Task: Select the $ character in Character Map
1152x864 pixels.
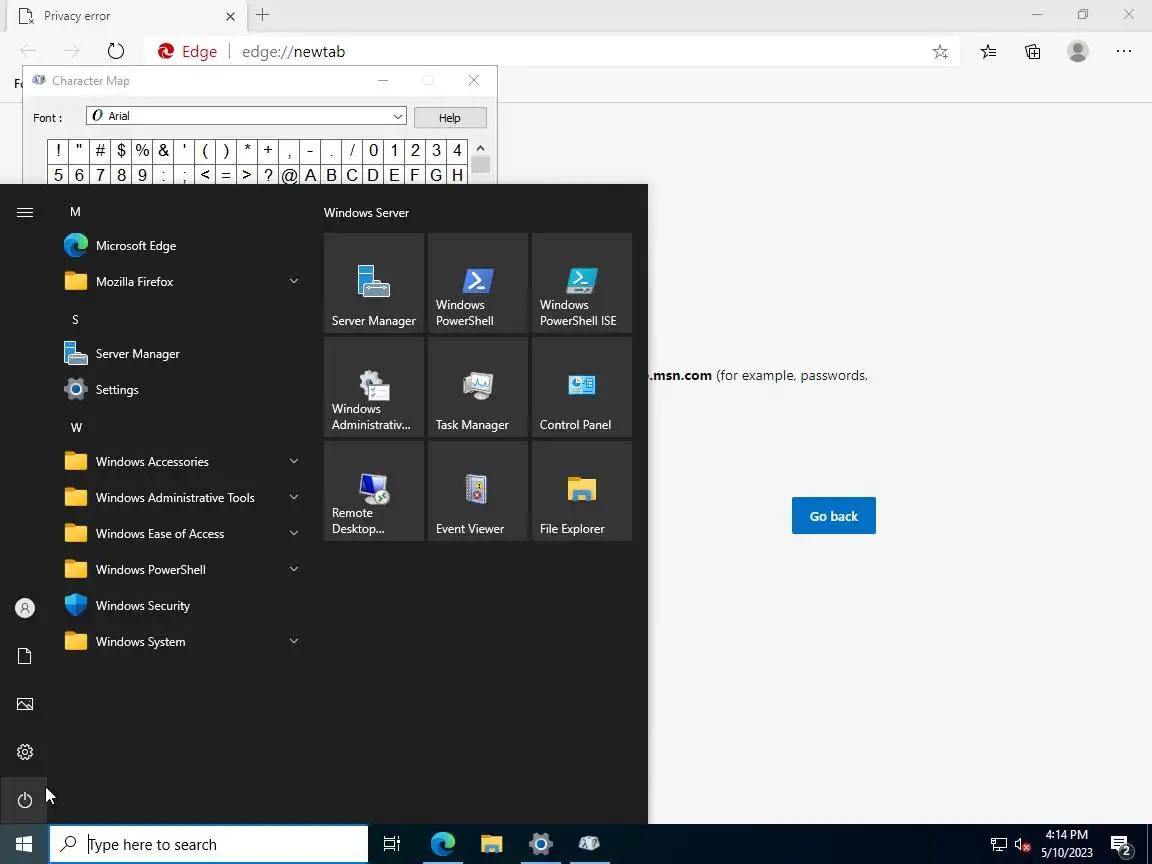Action: coord(121,151)
